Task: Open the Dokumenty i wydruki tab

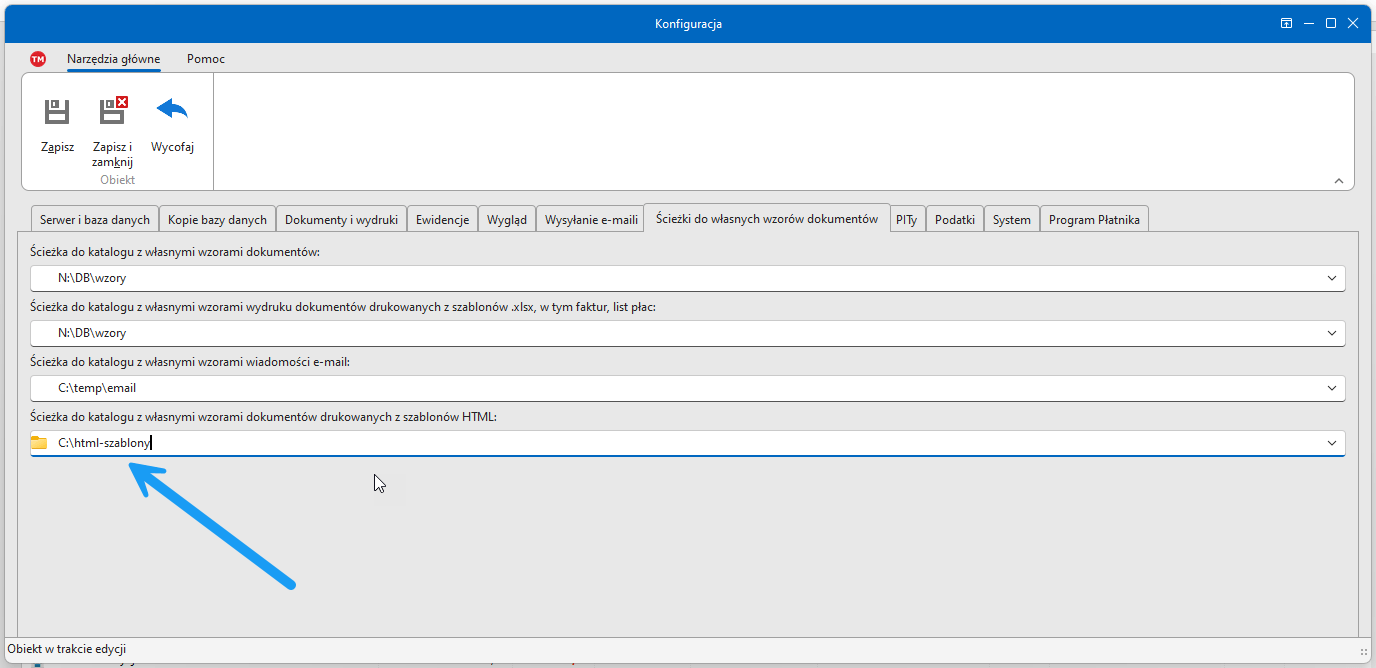Action: point(341,220)
